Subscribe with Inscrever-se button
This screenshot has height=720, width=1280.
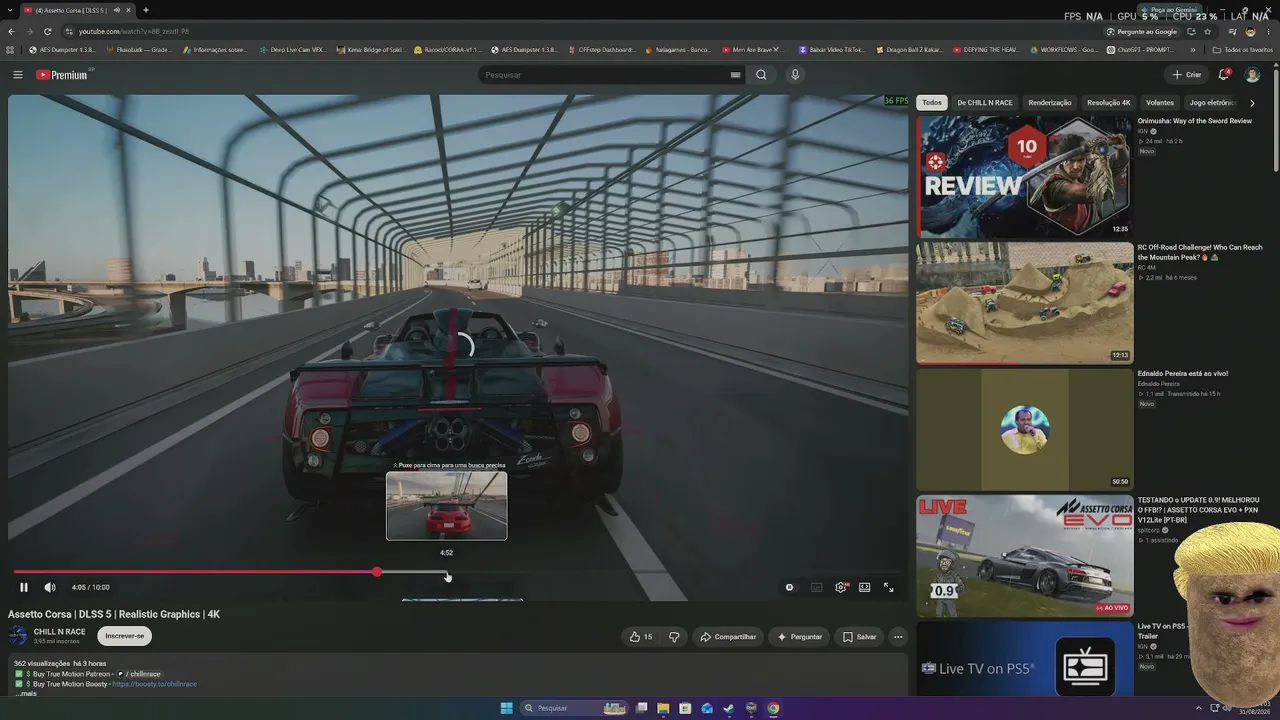tap(125, 636)
